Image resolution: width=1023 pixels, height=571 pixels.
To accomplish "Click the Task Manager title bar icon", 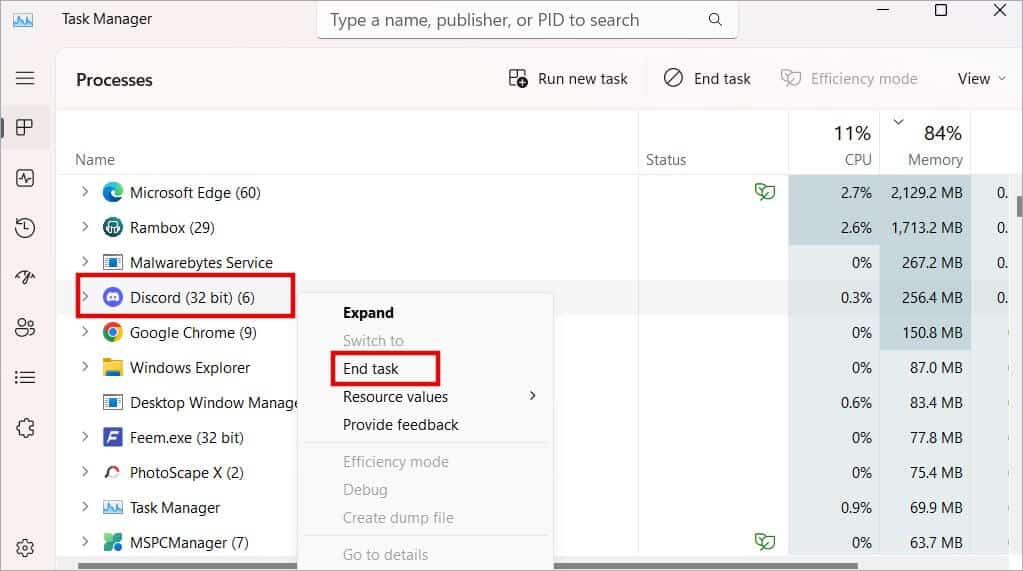I will click(23, 20).
